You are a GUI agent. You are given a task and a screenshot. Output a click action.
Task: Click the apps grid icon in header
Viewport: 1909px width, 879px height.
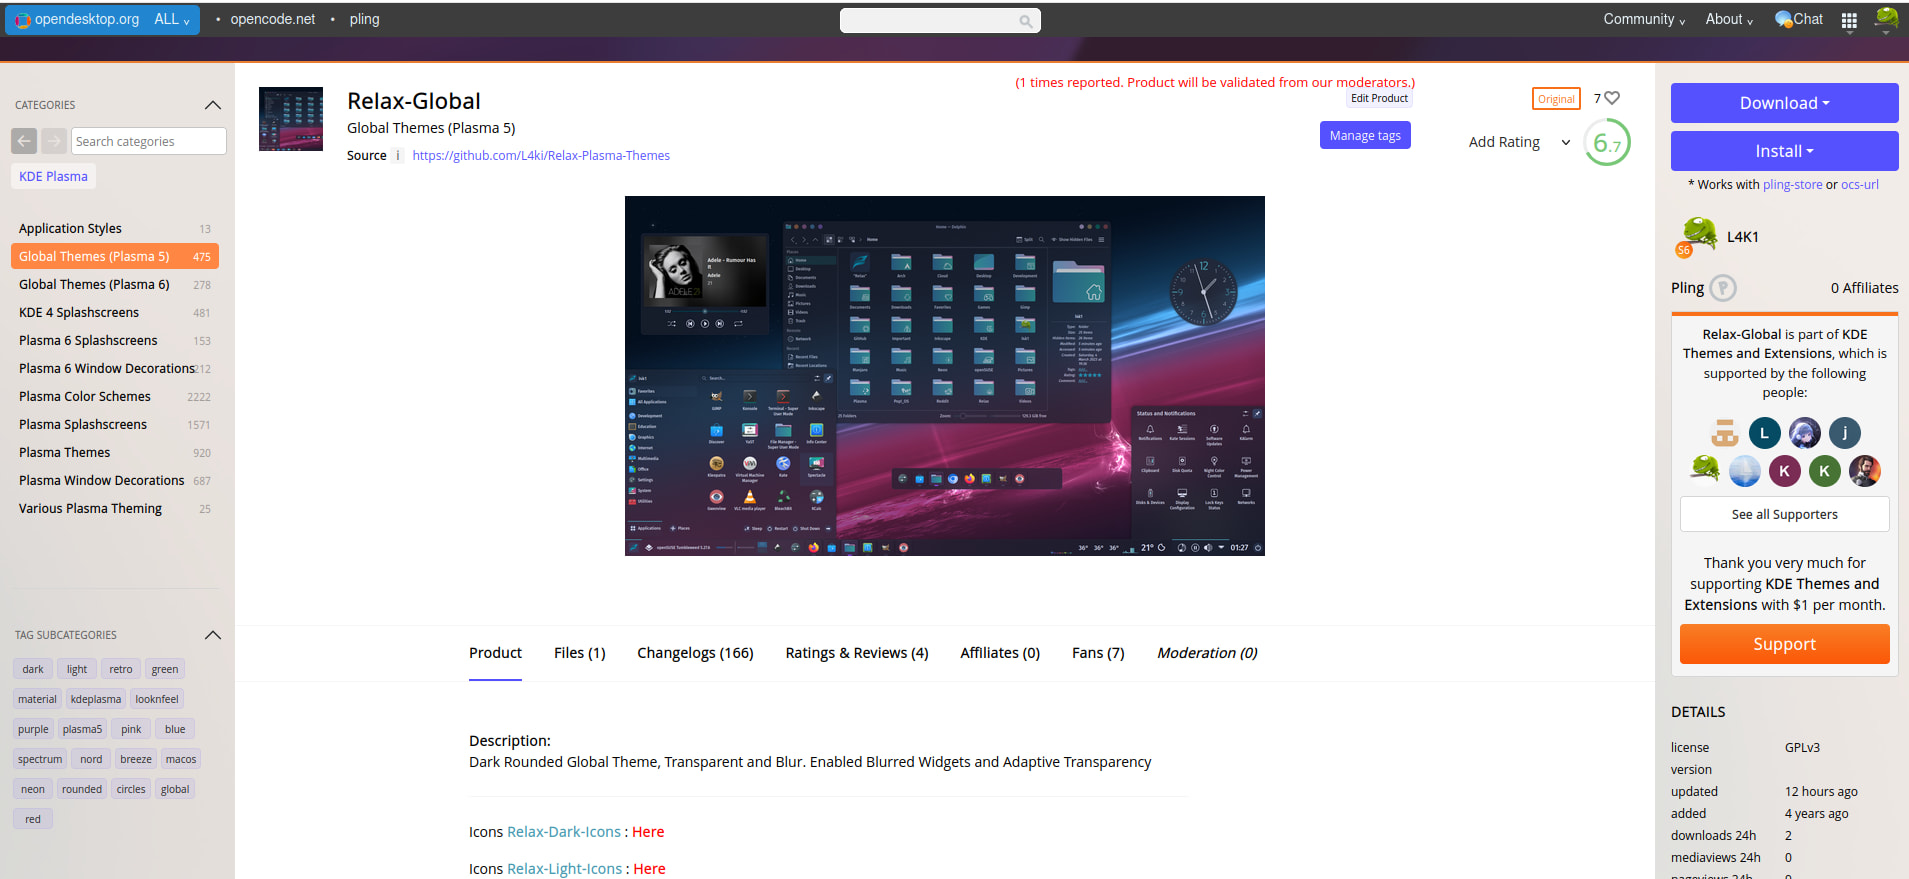pos(1849,20)
